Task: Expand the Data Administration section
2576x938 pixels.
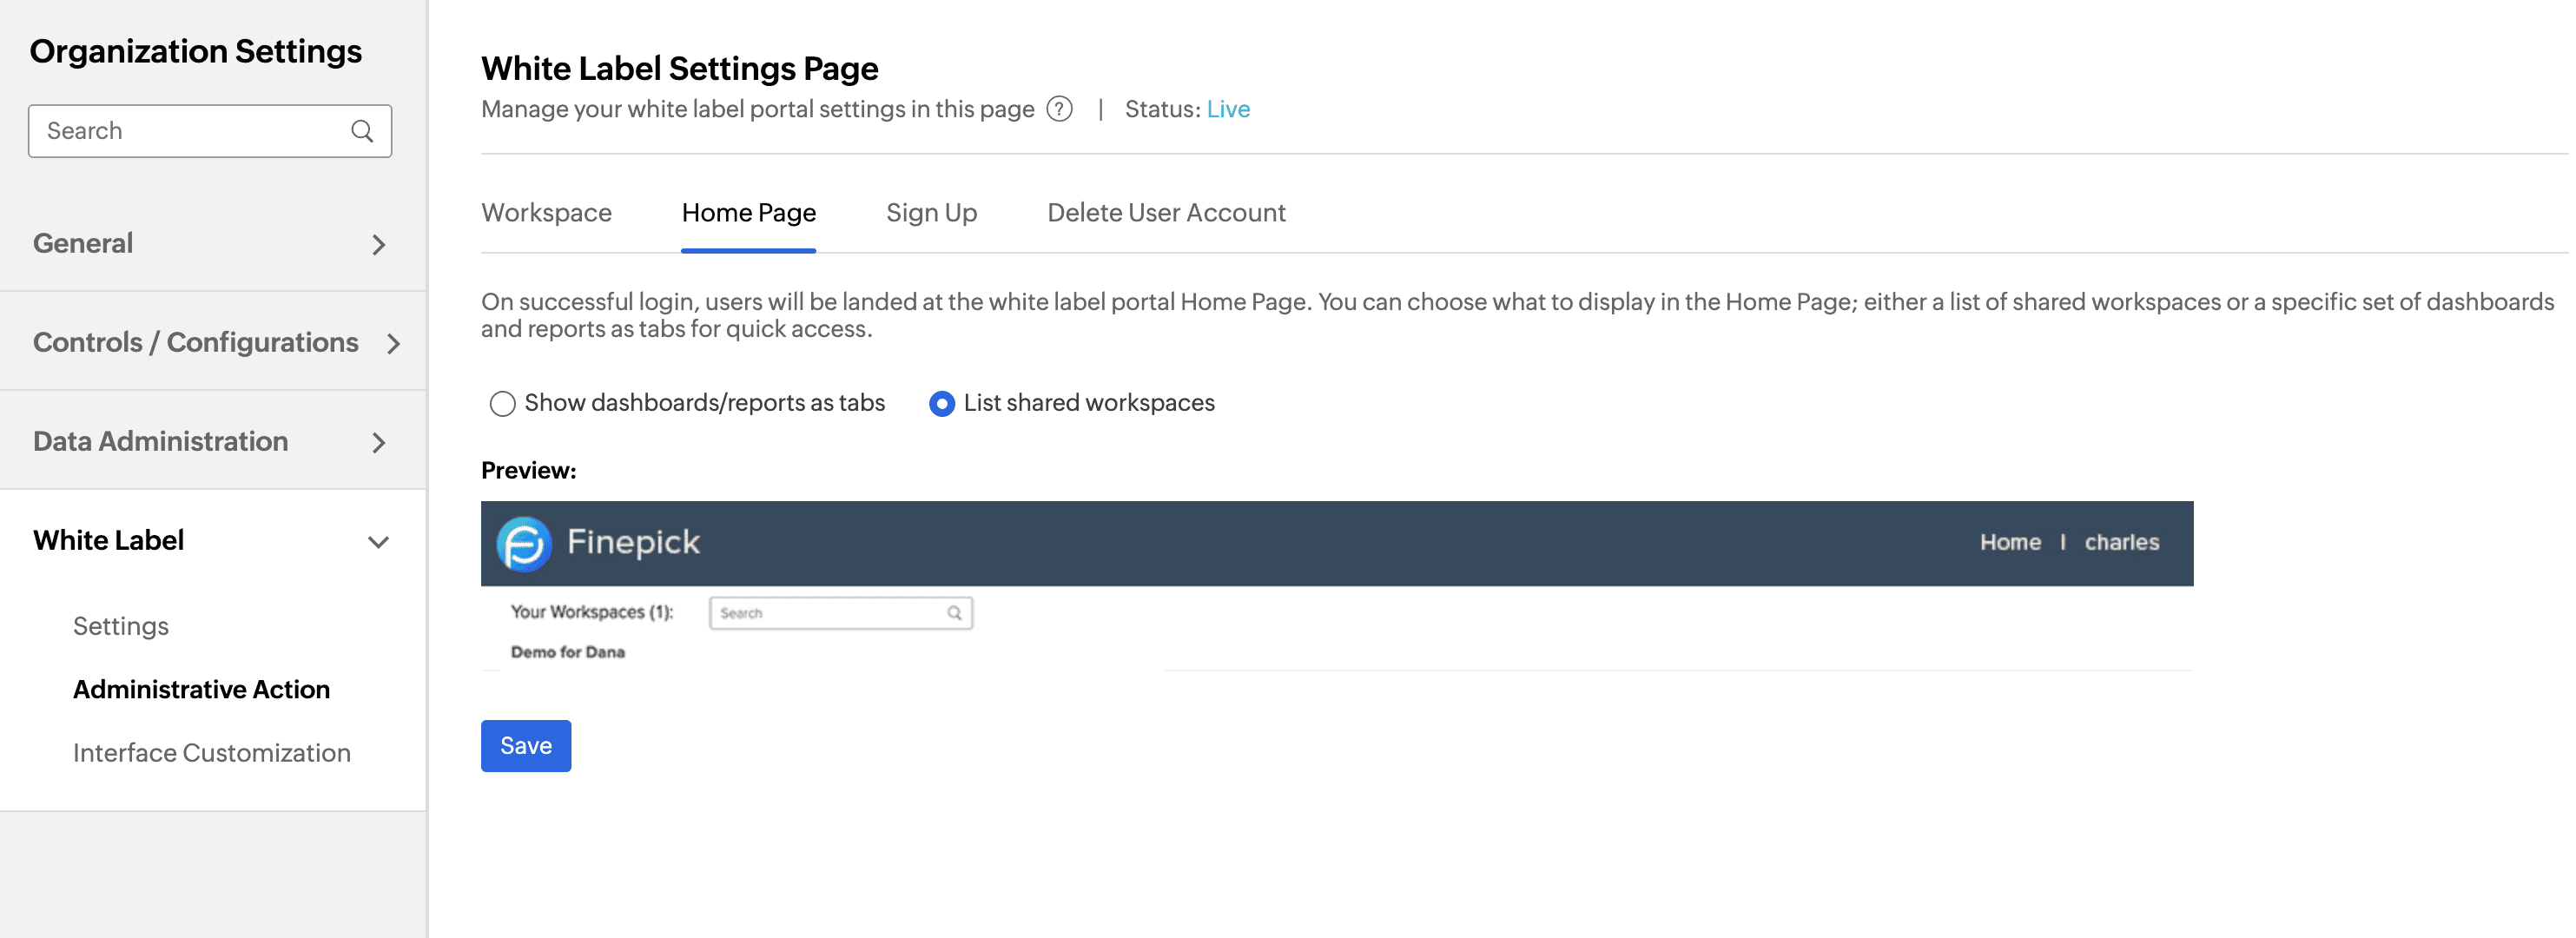Action: tap(378, 442)
